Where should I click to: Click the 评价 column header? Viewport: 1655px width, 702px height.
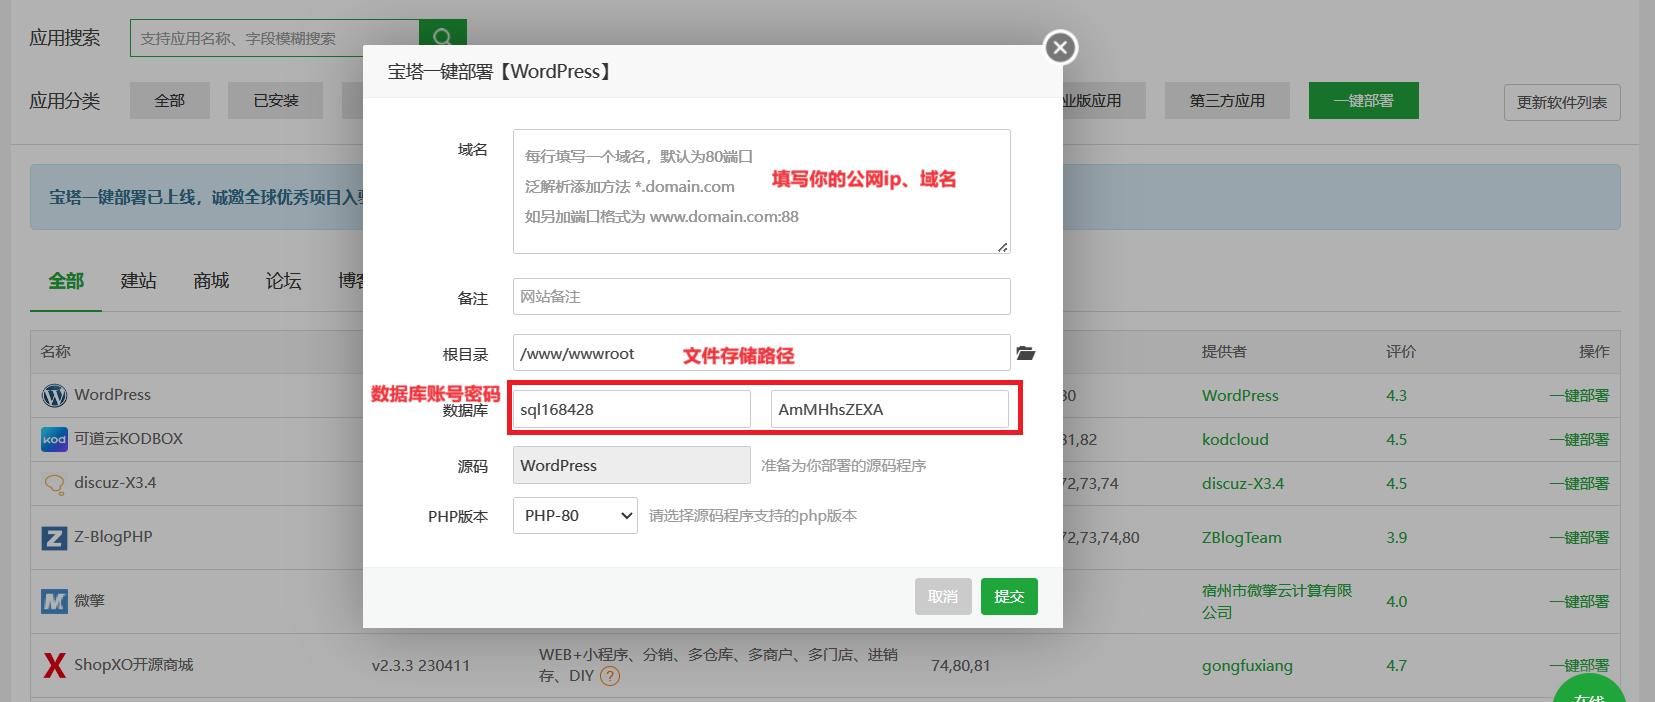(1401, 352)
